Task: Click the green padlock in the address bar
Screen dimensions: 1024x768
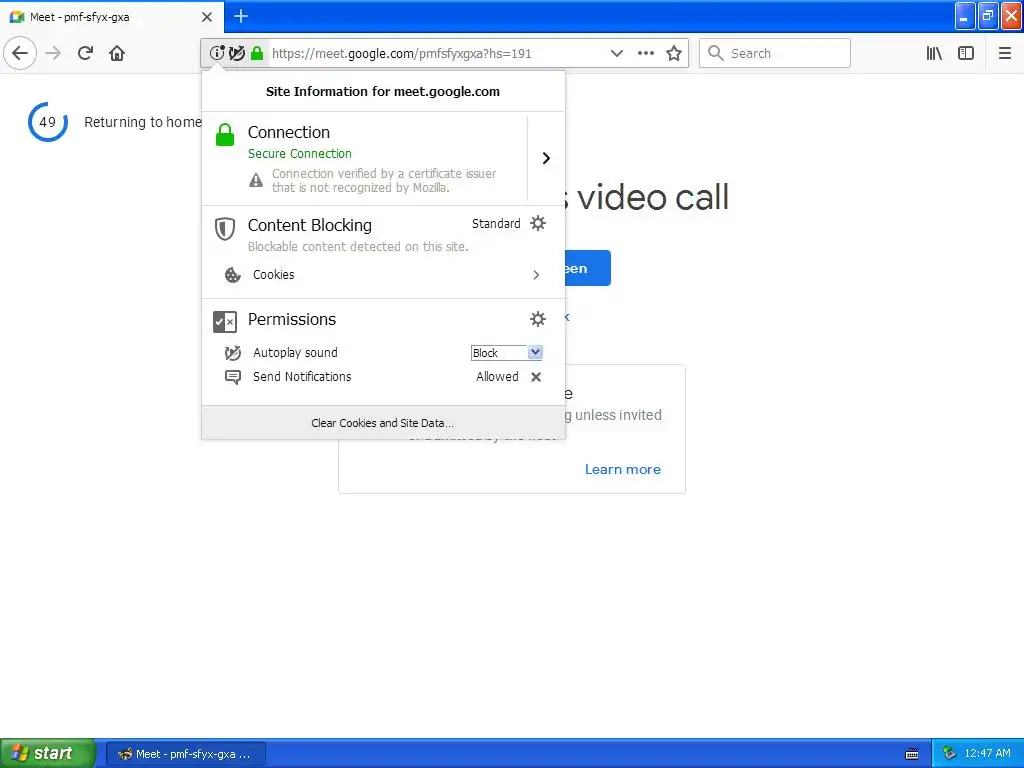Action: pyautogui.click(x=257, y=53)
